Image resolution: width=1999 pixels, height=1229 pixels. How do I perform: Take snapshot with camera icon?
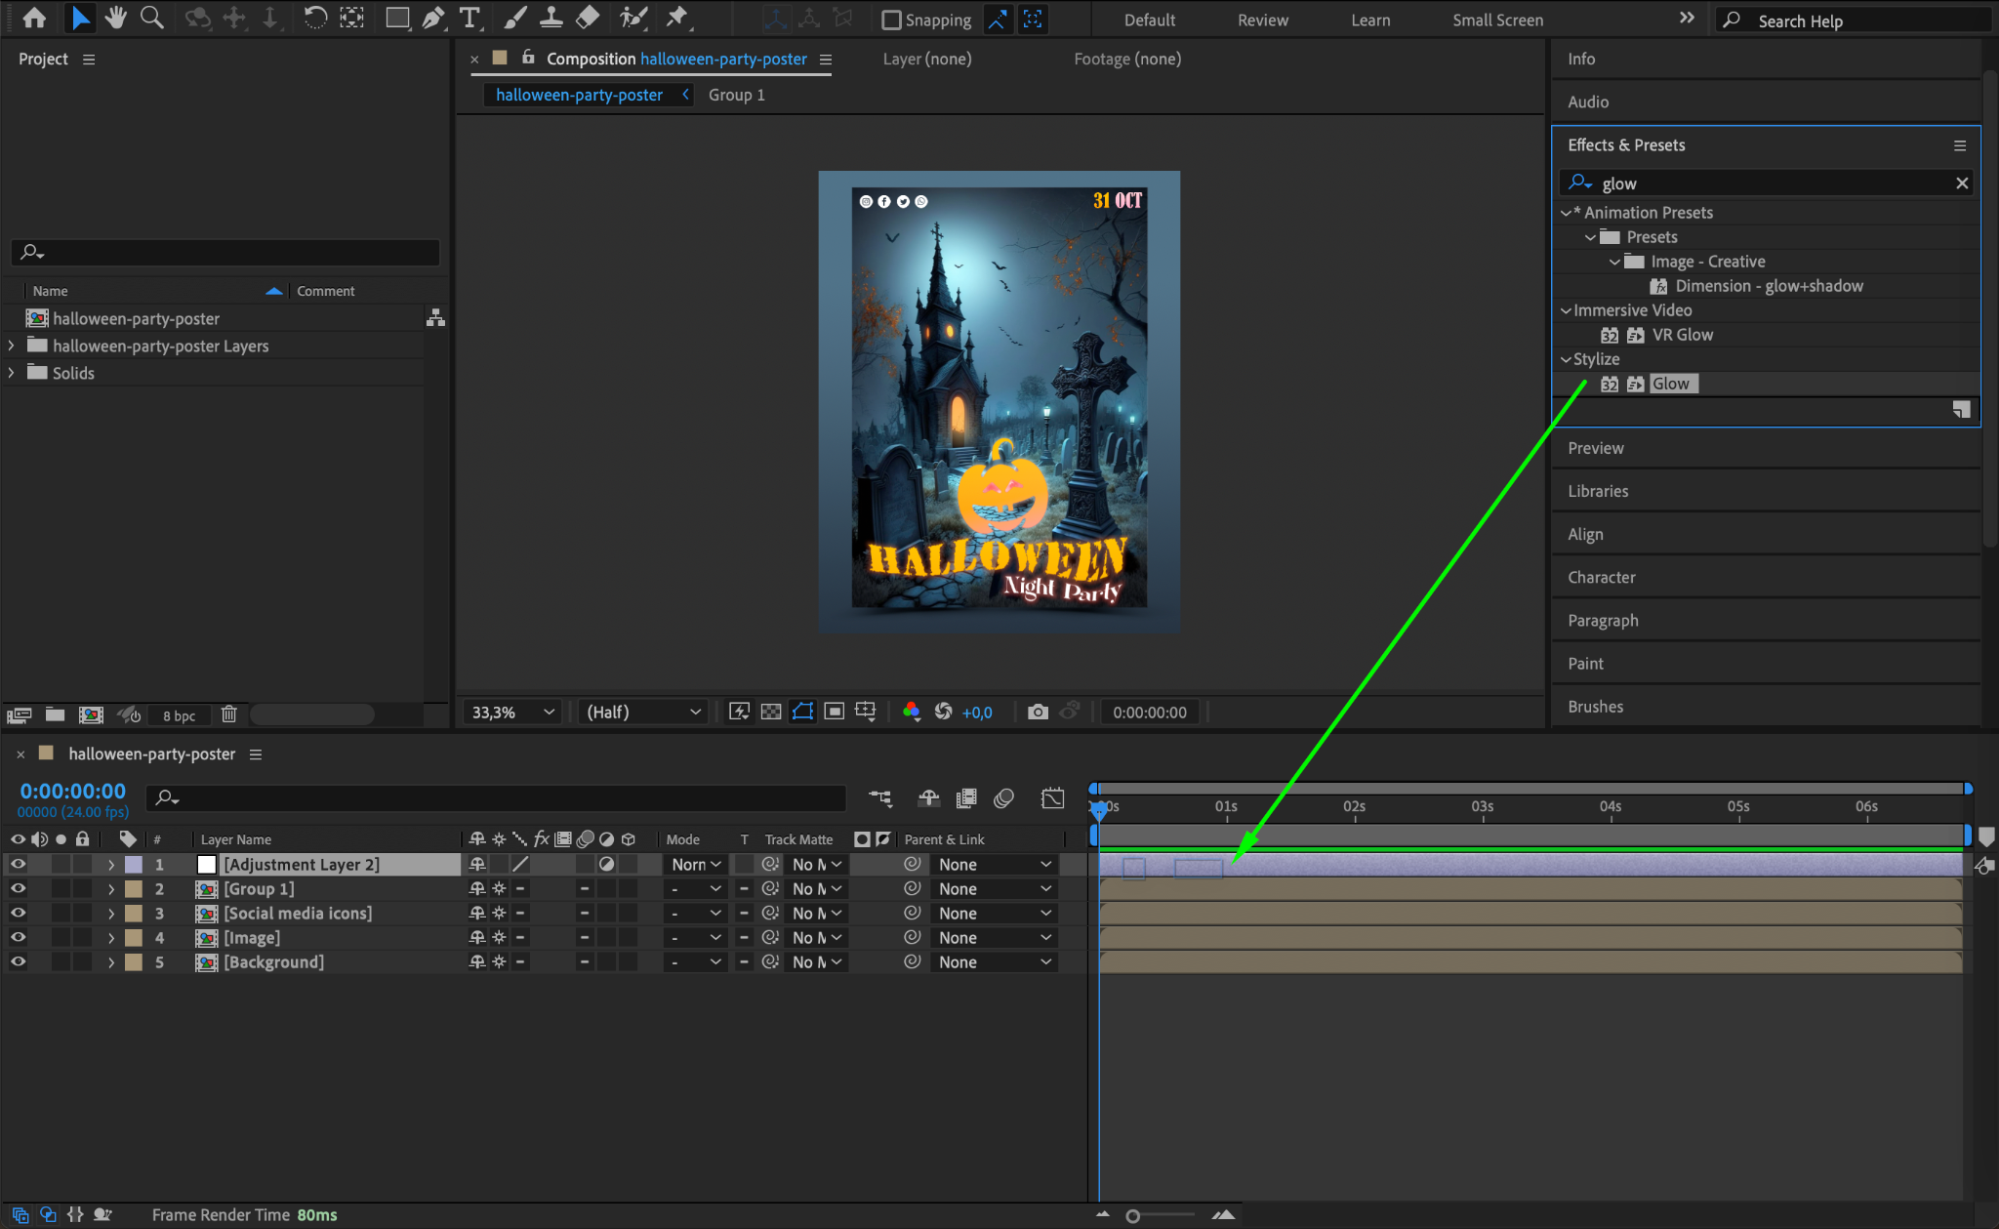coord(1038,712)
